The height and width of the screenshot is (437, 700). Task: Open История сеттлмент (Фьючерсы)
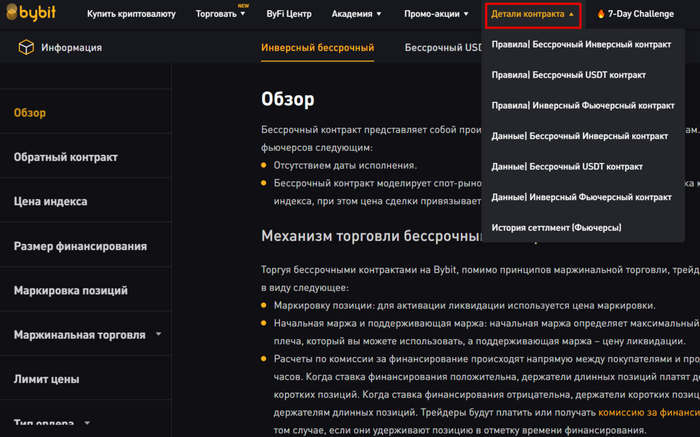click(x=556, y=227)
